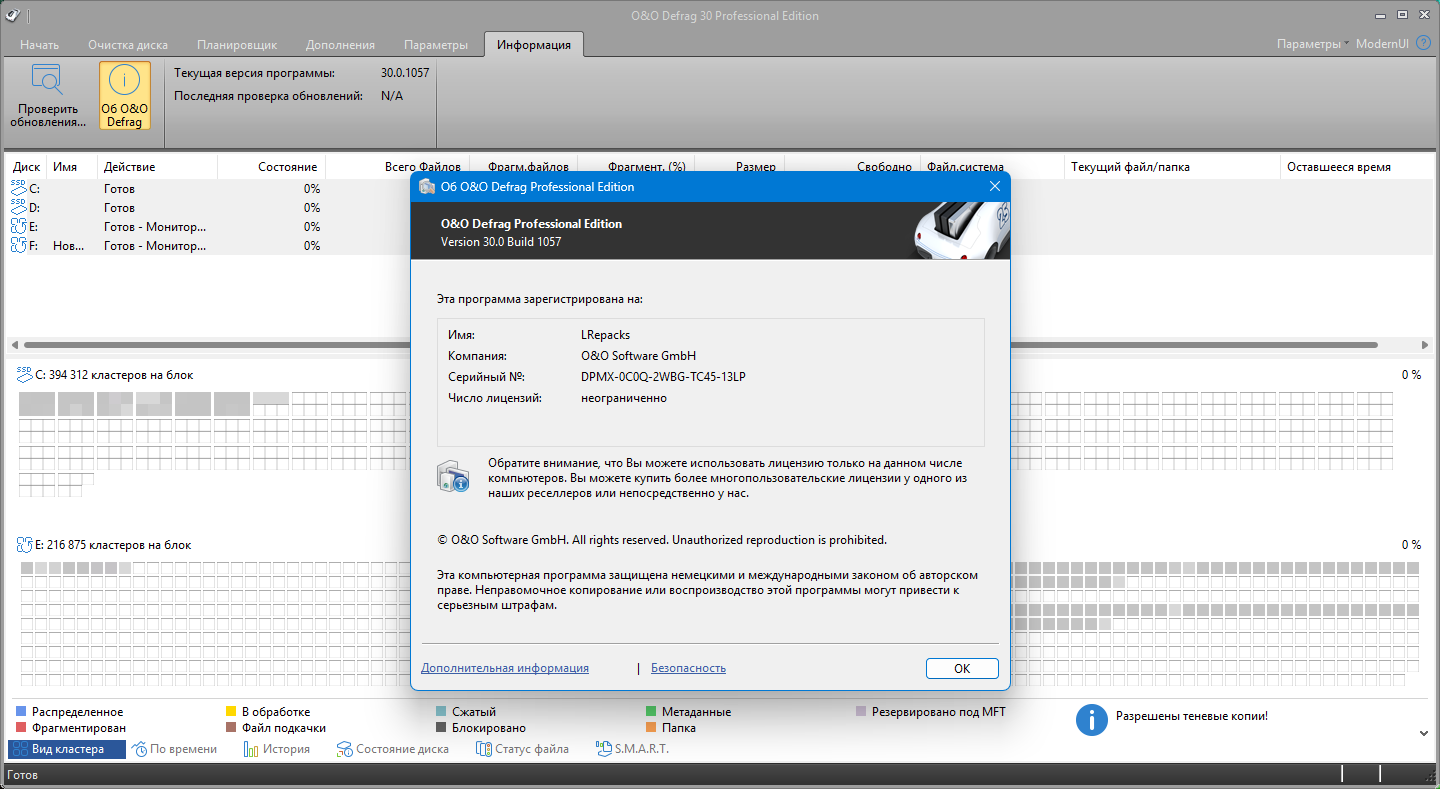
Task: Click the blue Распределенное legend color swatch
Action: coord(22,712)
